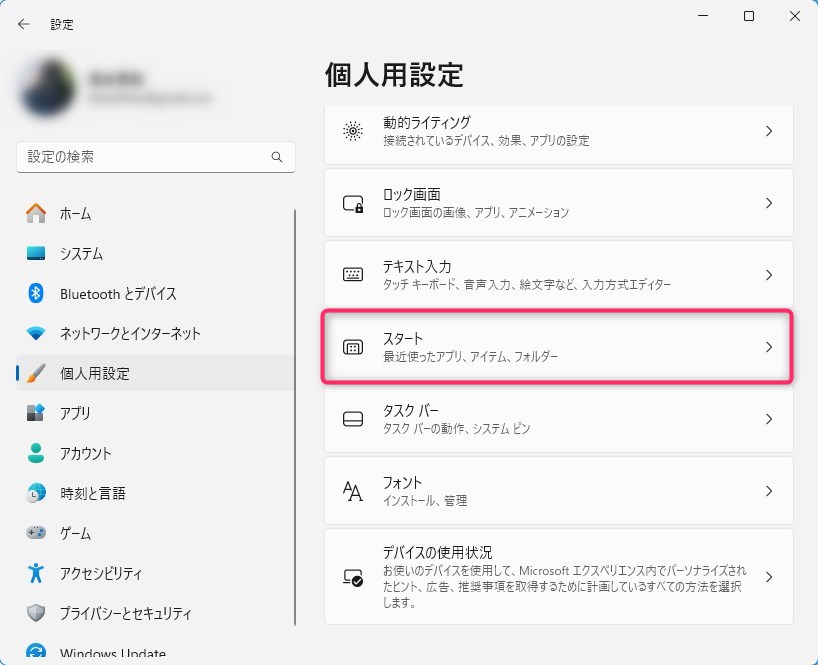Image resolution: width=818 pixels, height=665 pixels.
Task: Click the settings search (設定の検索) field
Action: click(145, 158)
